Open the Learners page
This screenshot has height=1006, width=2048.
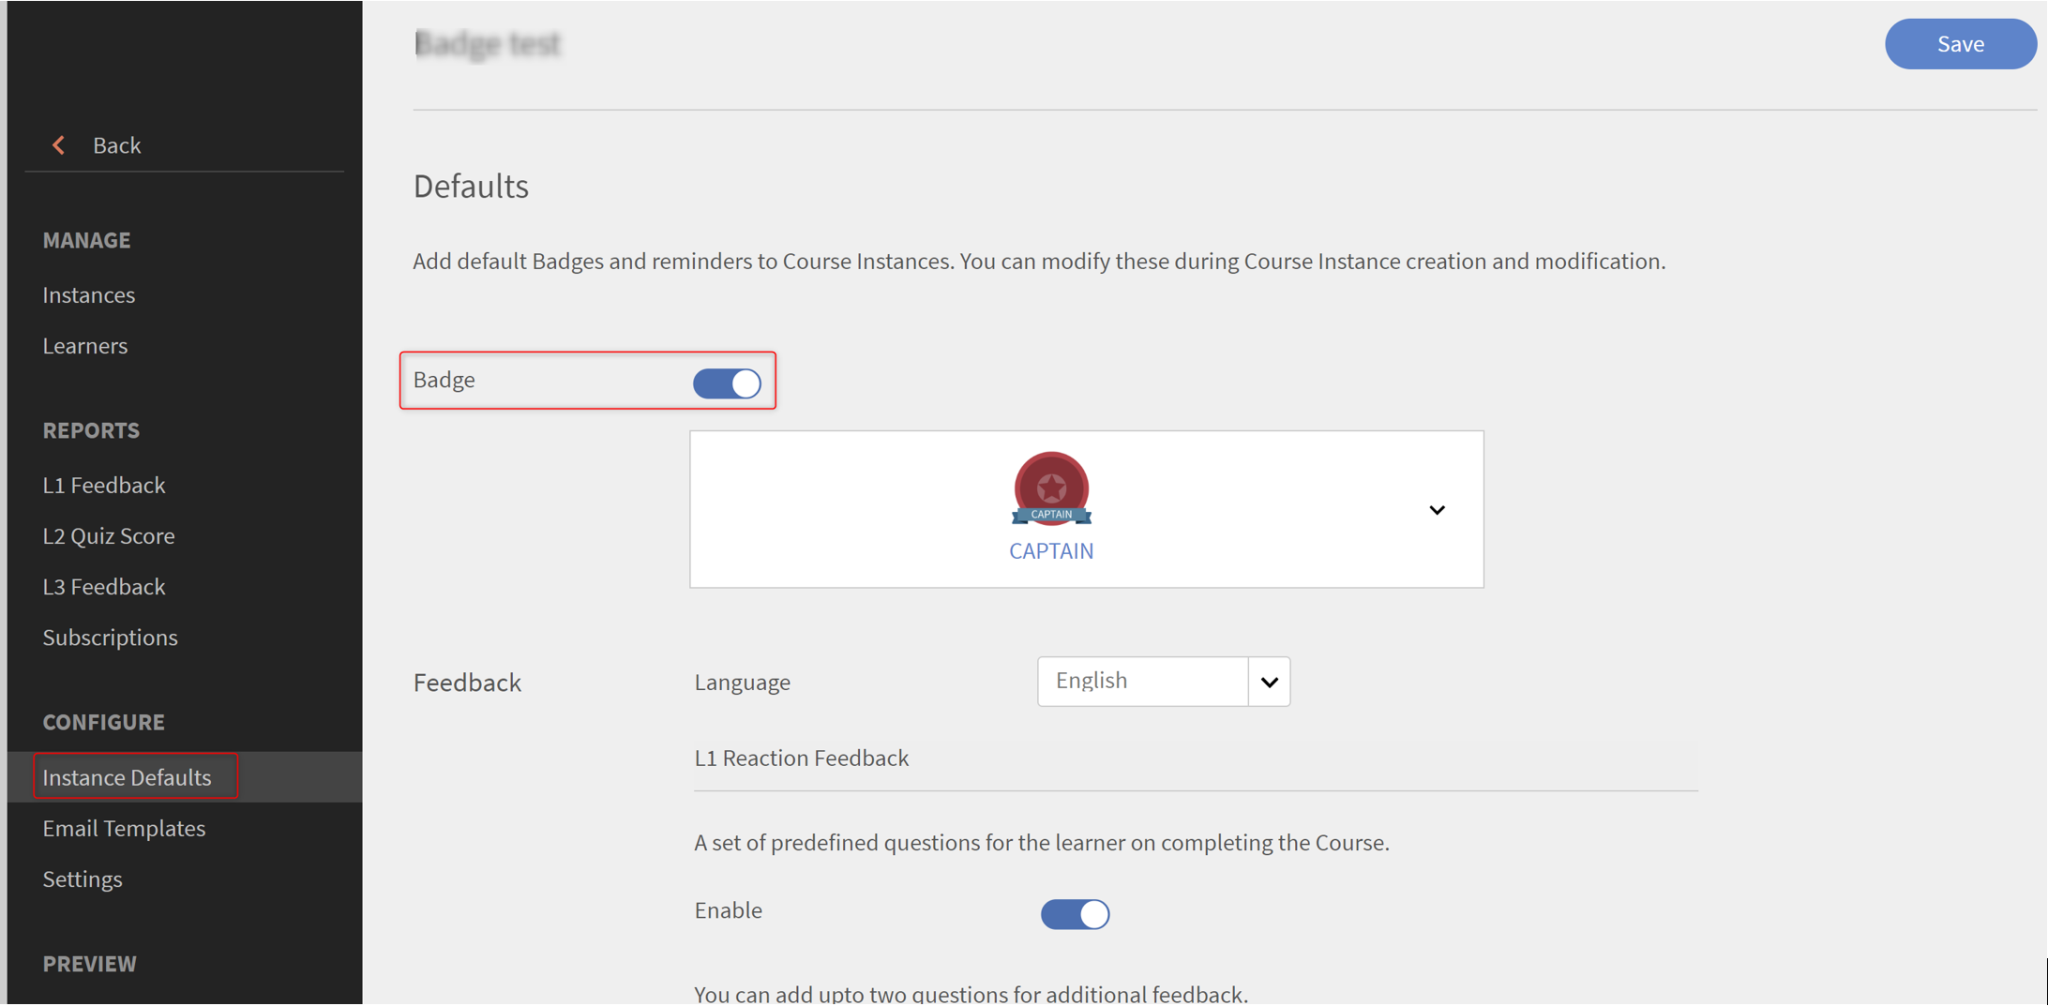pyautogui.click(x=85, y=346)
